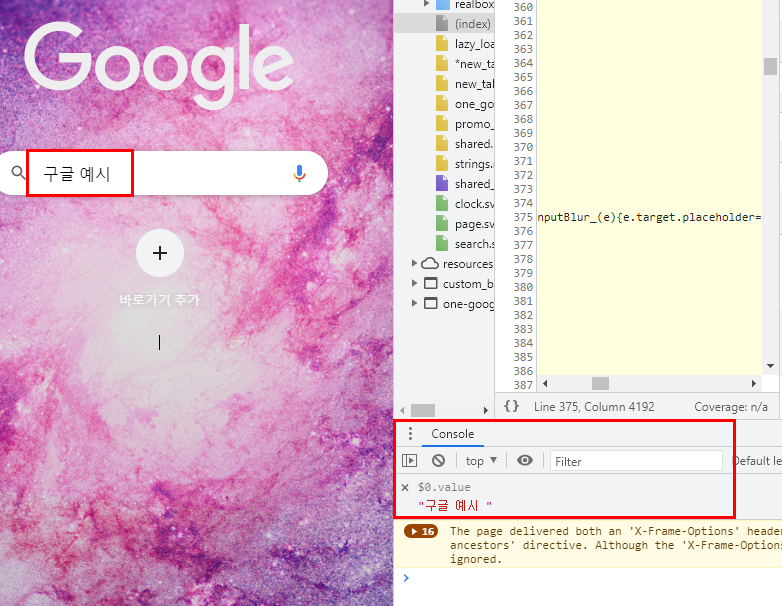
Task: Toggle the live expression eye icon
Action: (525, 460)
